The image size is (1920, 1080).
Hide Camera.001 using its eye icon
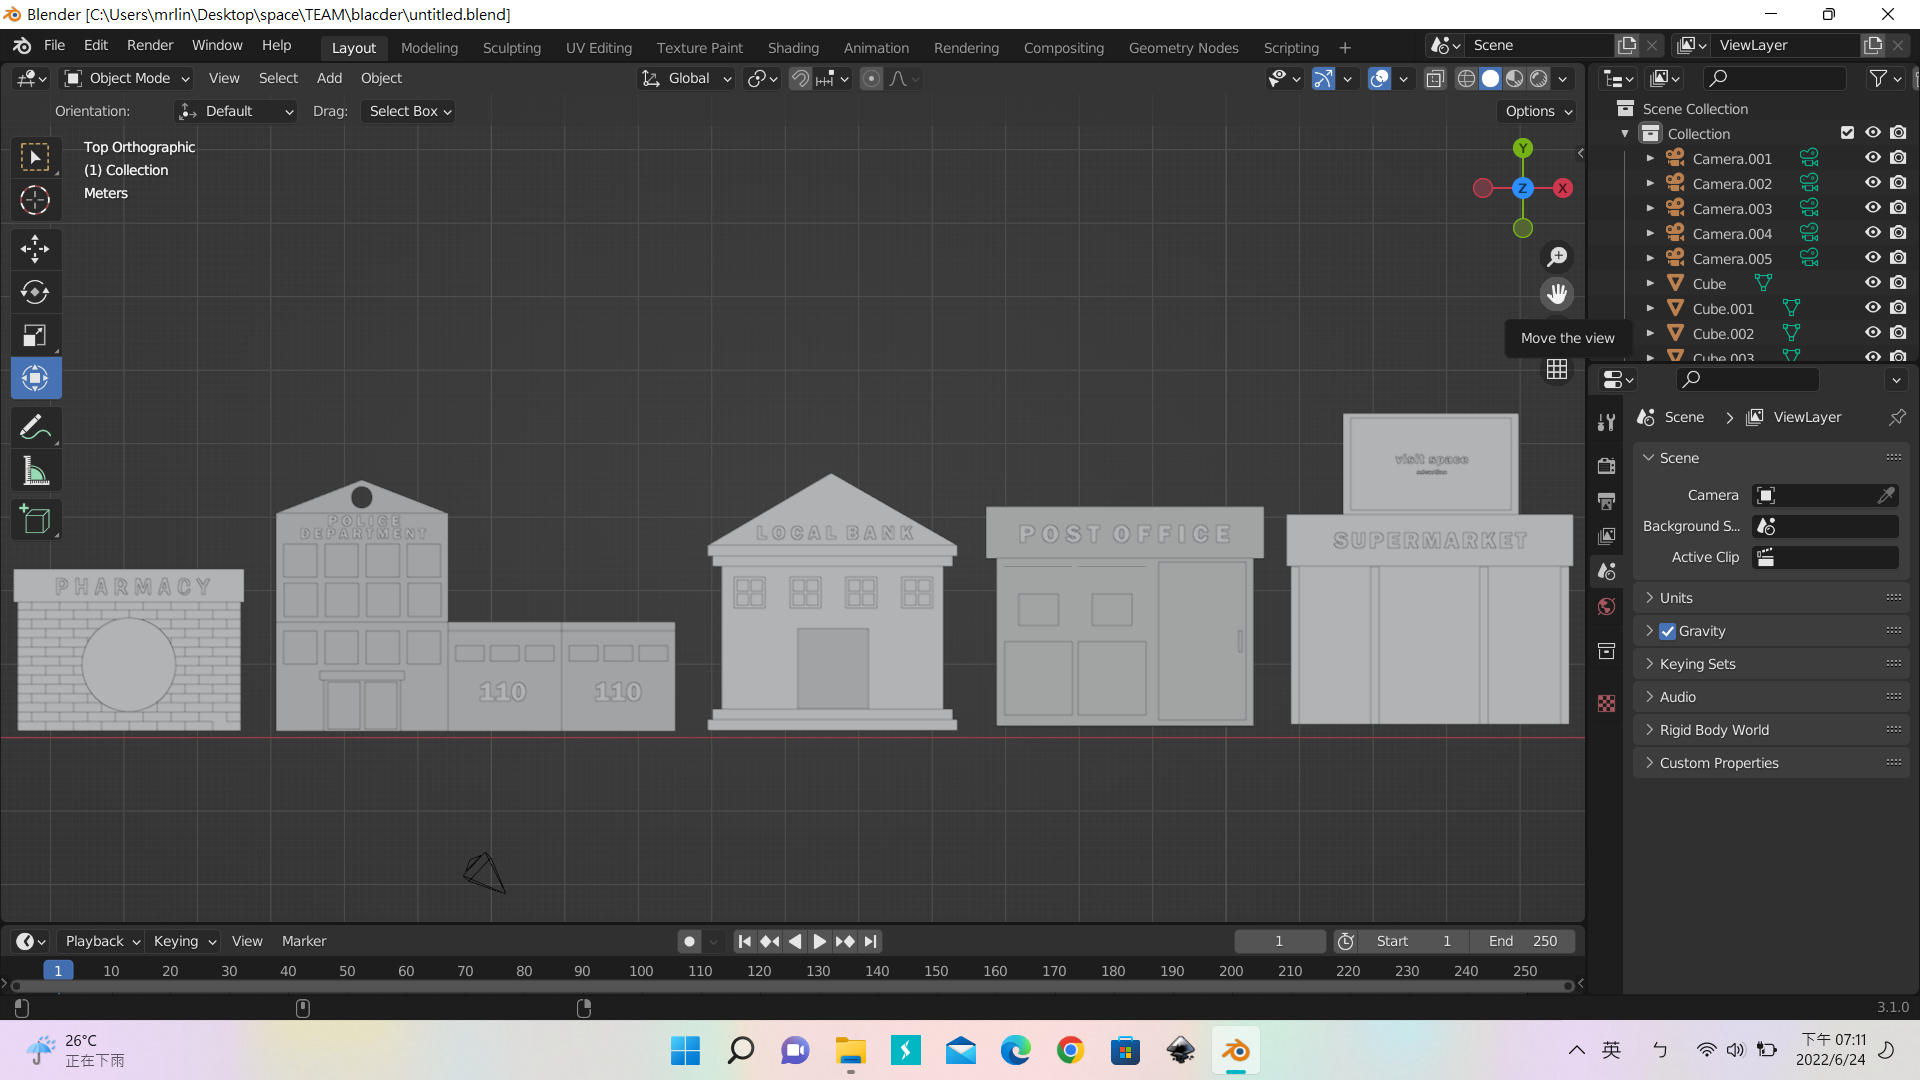1872,158
